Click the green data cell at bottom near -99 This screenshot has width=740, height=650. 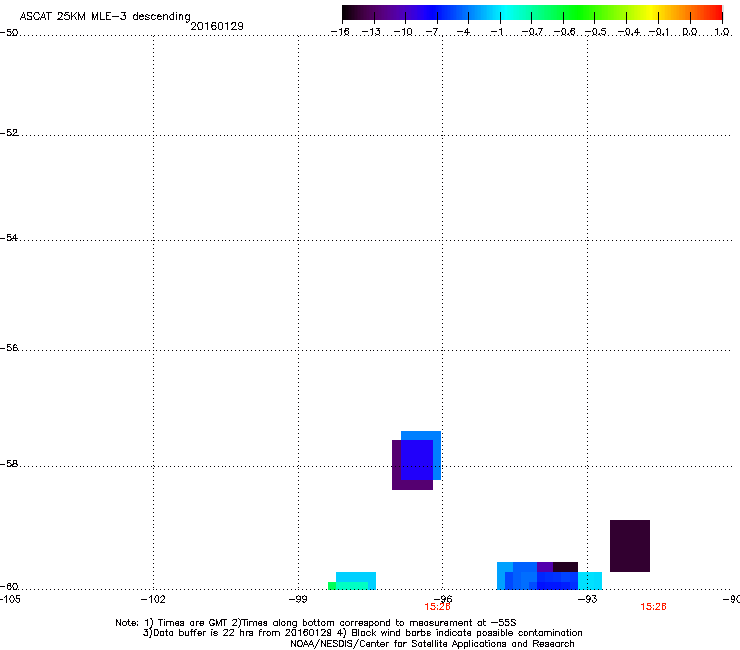[332, 586]
